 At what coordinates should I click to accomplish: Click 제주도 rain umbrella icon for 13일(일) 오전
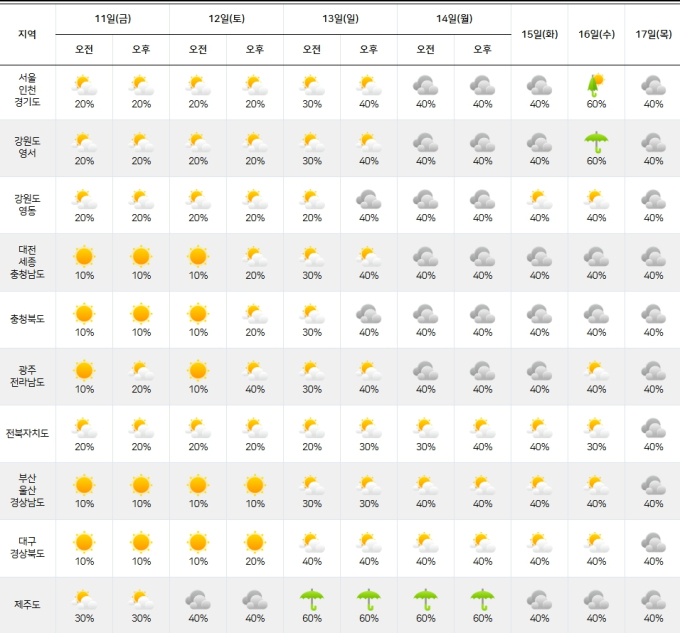pos(312,600)
